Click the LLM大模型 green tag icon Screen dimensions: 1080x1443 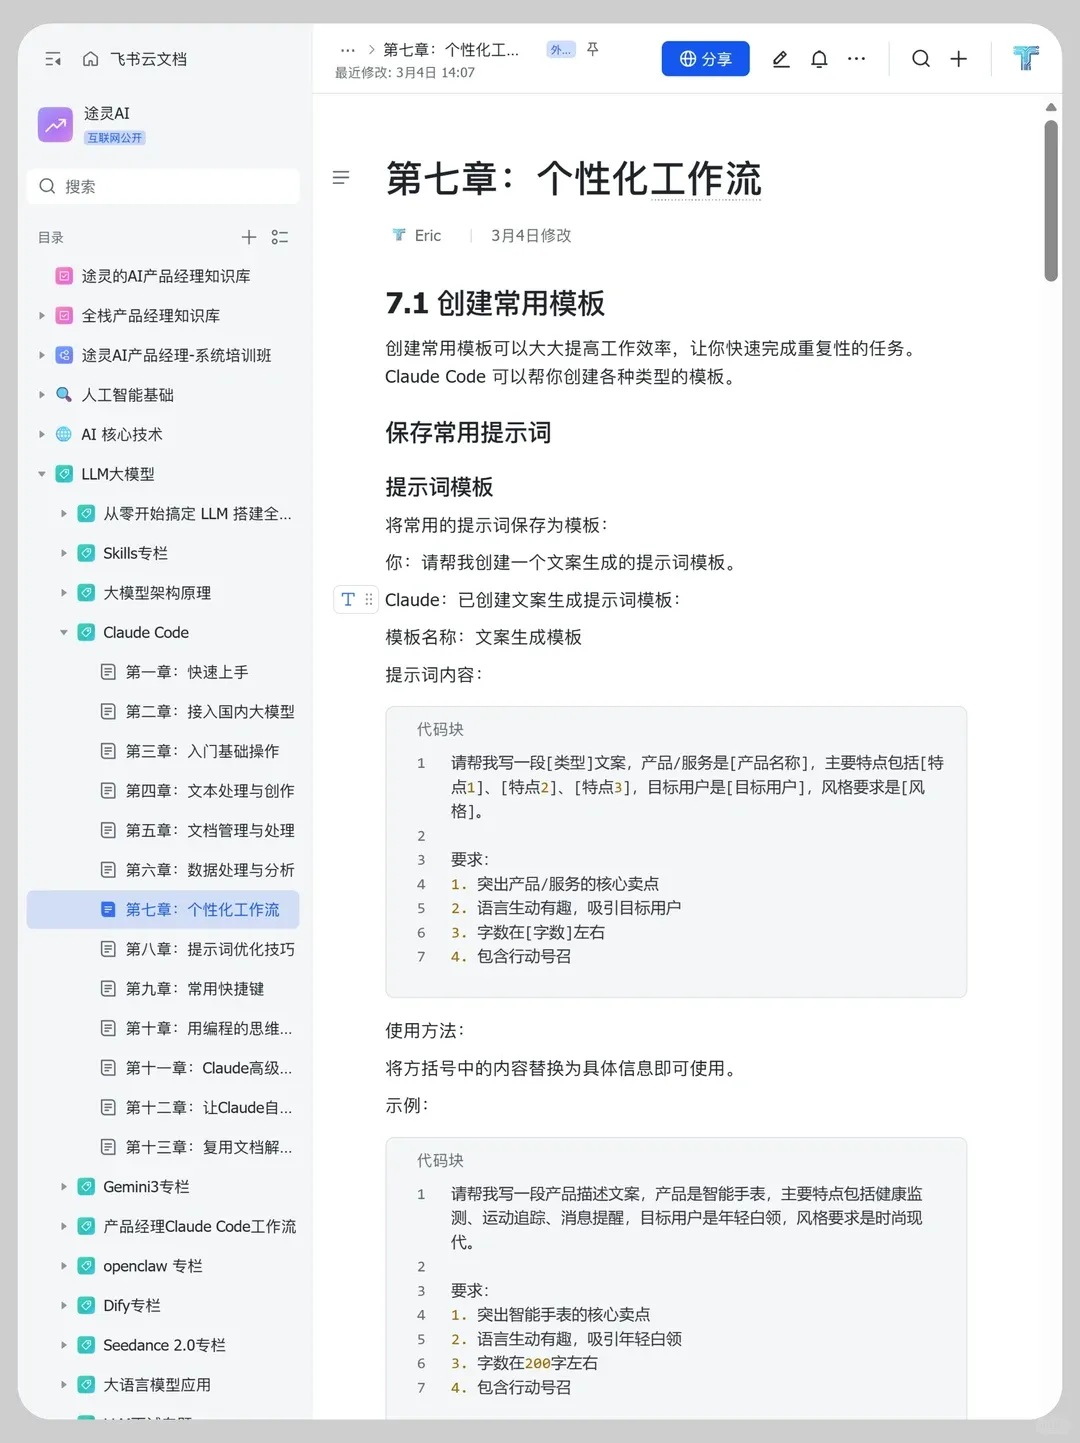64,474
